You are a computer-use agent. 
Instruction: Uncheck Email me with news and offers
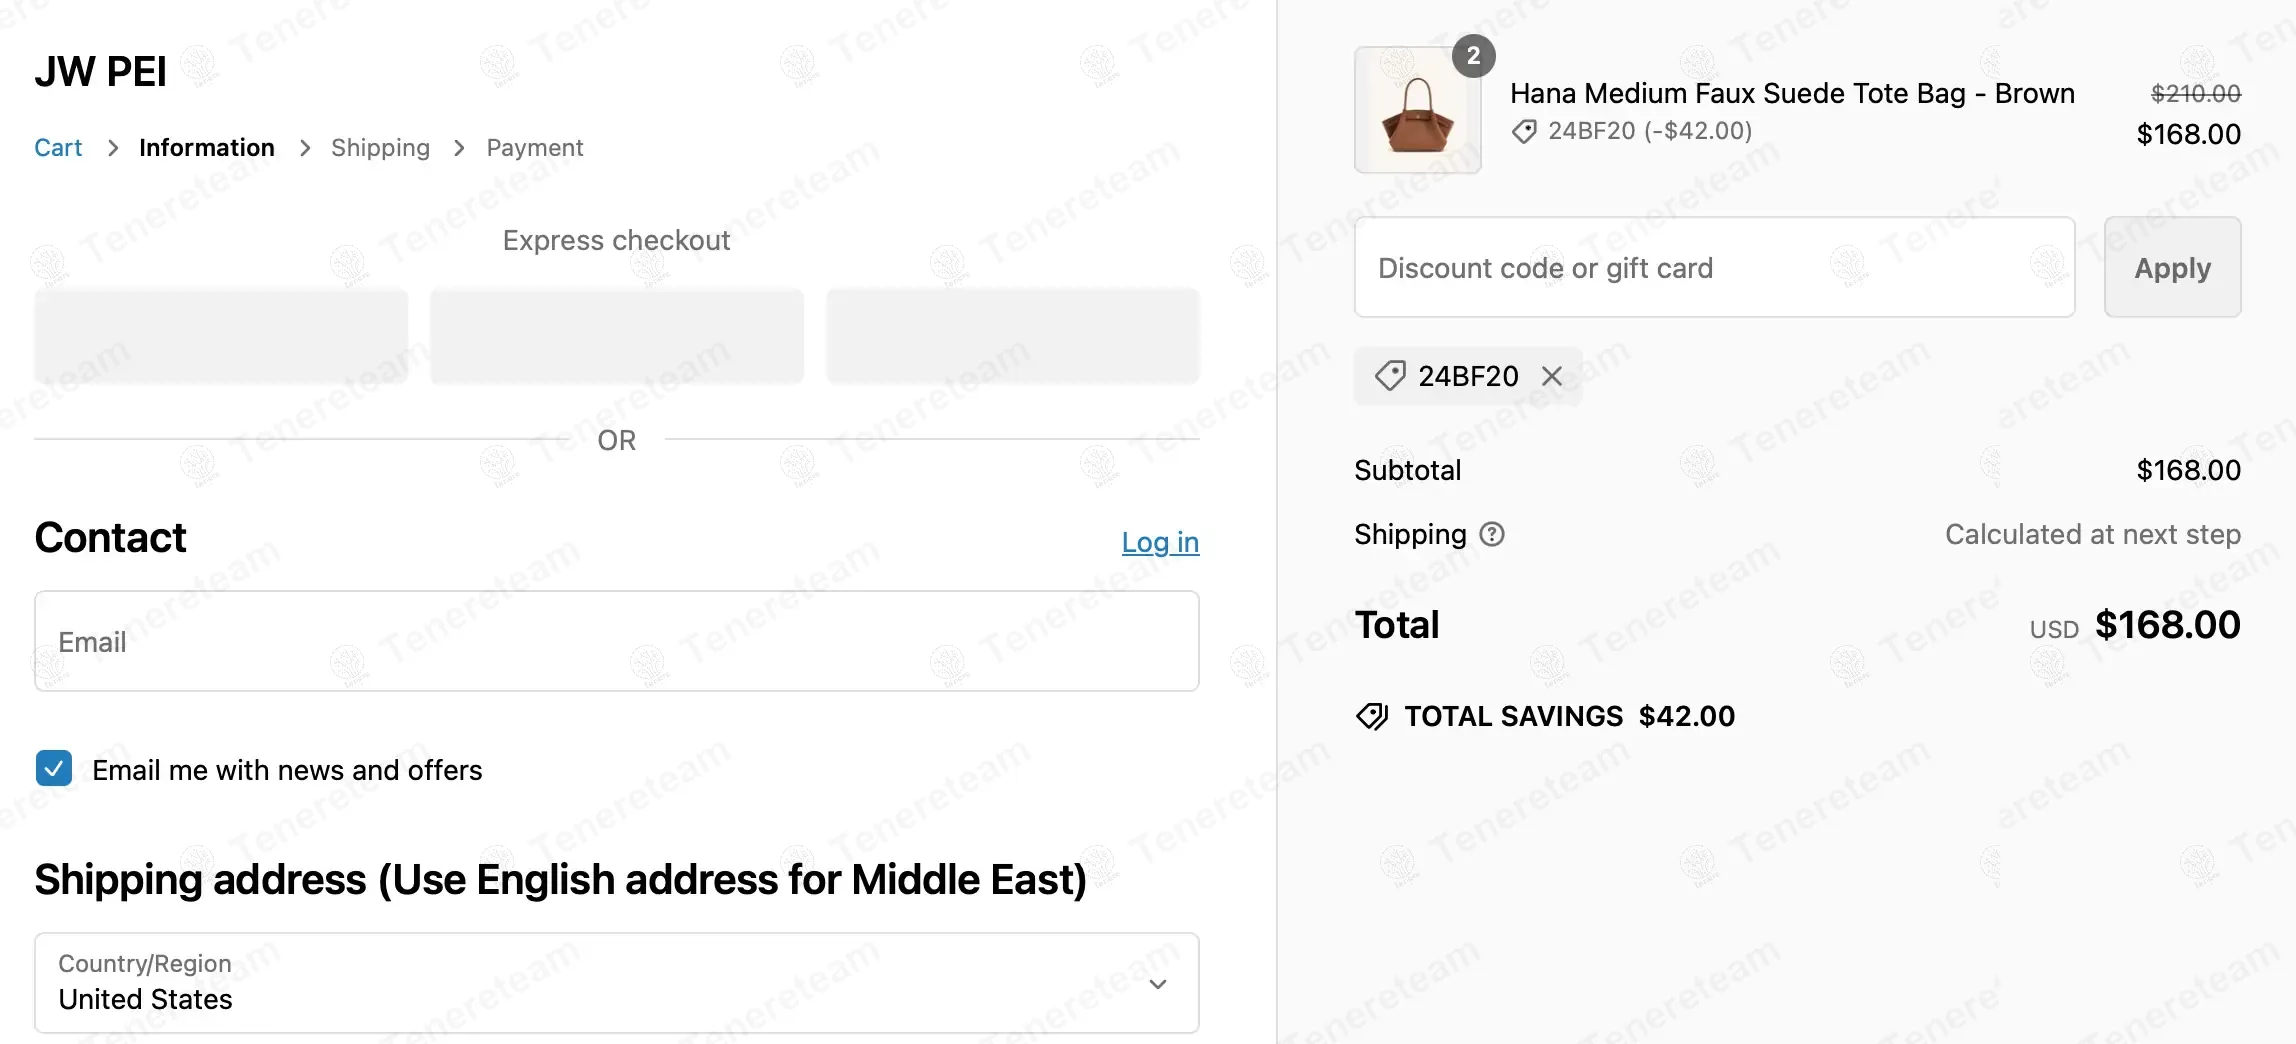coord(54,768)
